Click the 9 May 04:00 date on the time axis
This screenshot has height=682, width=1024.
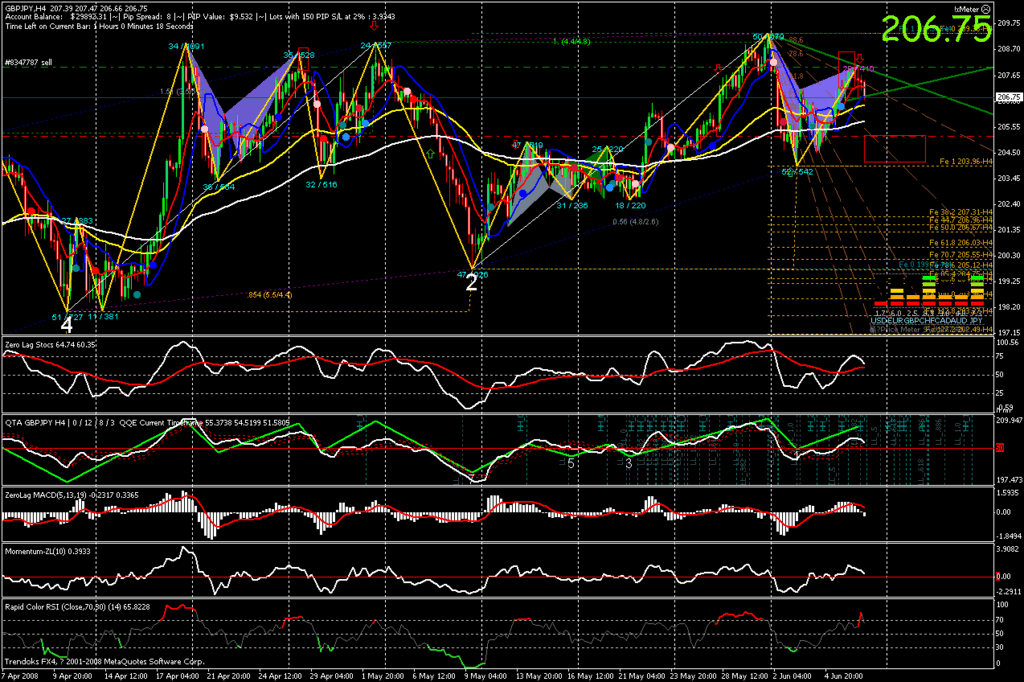pyautogui.click(x=479, y=675)
